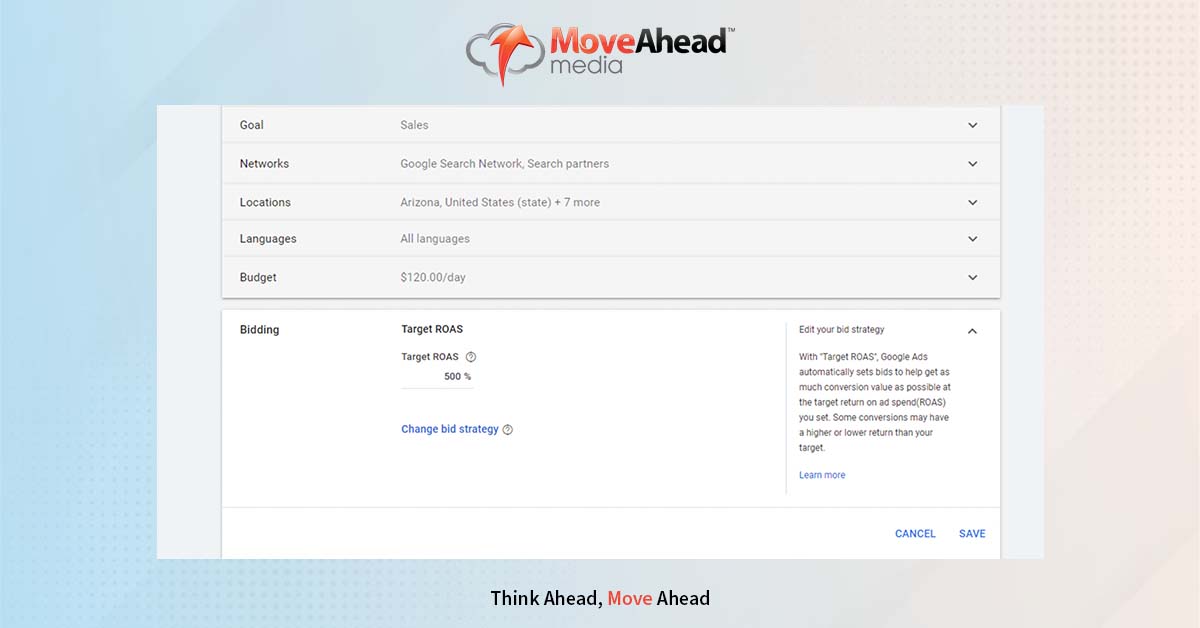Viewport: 1200px width, 628px height.
Task: Expand the Languages row chevron
Action: click(972, 239)
